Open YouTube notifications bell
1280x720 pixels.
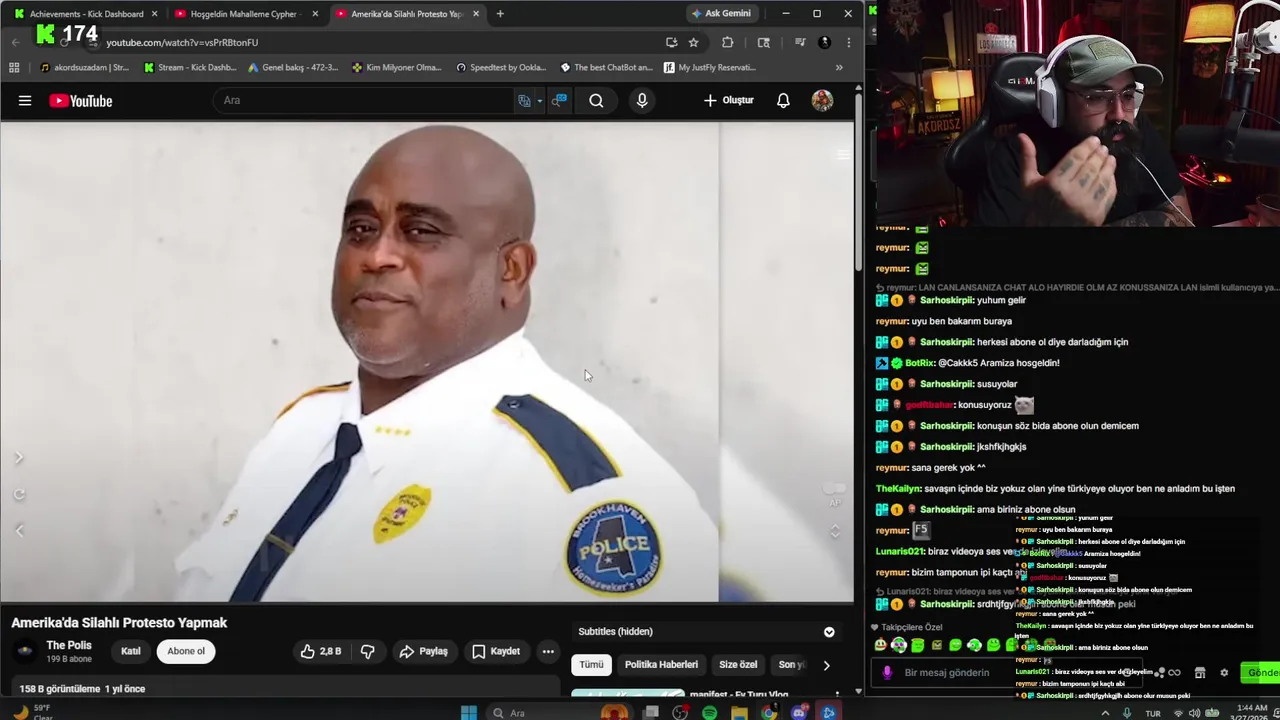783,100
